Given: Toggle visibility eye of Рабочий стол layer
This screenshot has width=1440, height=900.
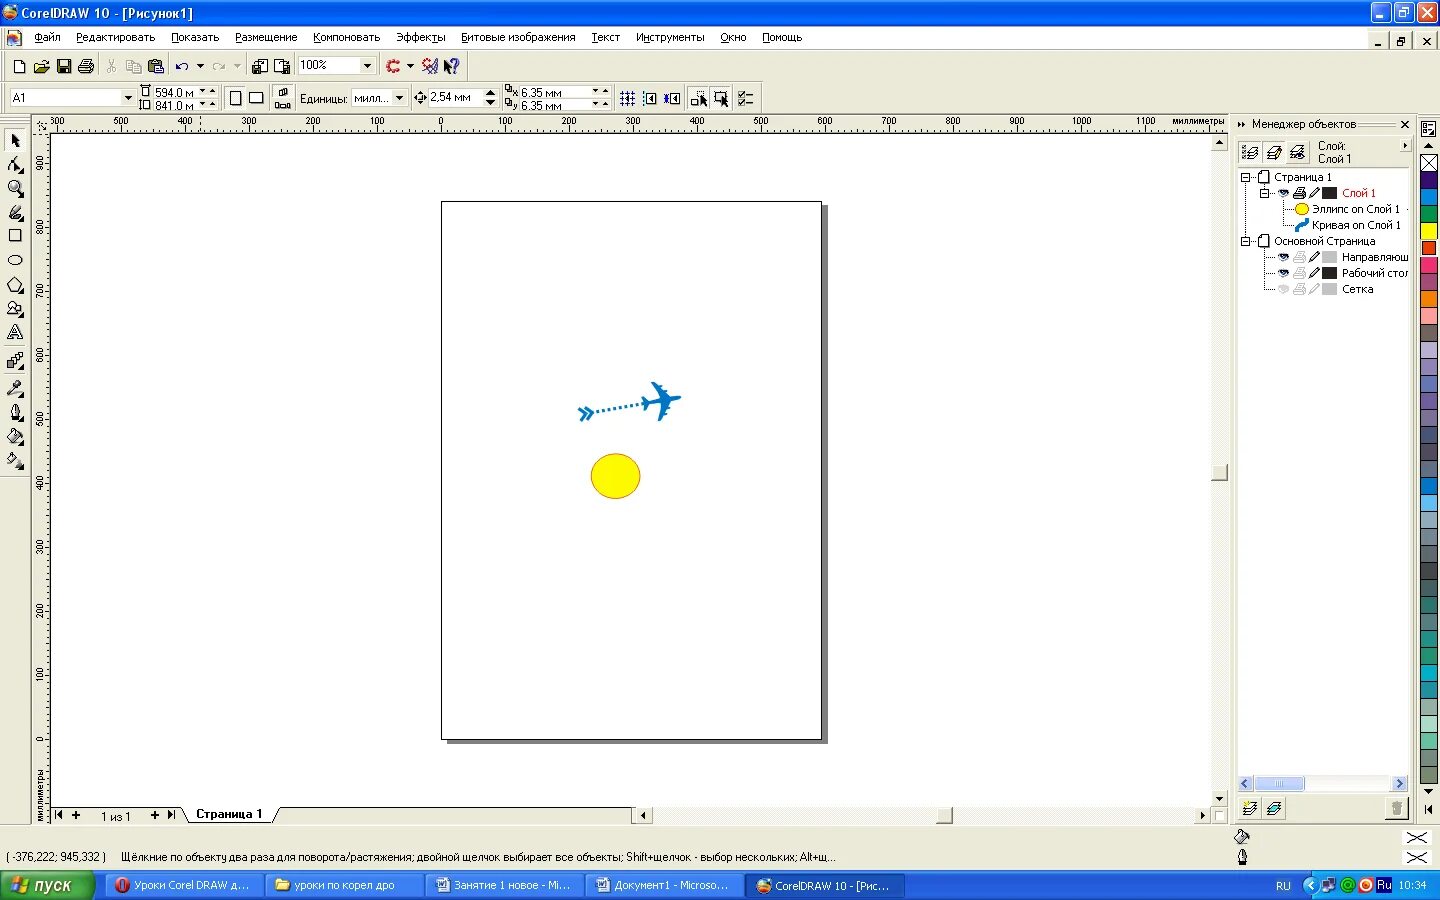Looking at the screenshot, I should point(1283,273).
